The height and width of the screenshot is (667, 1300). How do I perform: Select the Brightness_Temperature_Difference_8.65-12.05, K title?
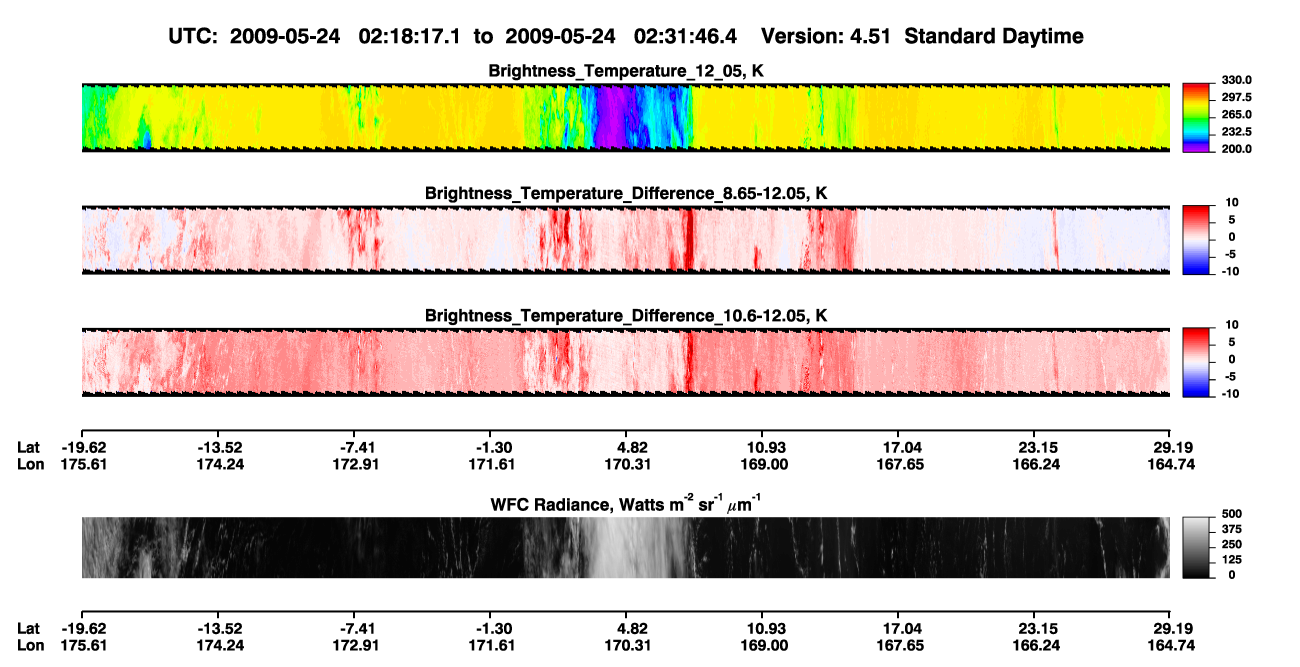pos(626,193)
